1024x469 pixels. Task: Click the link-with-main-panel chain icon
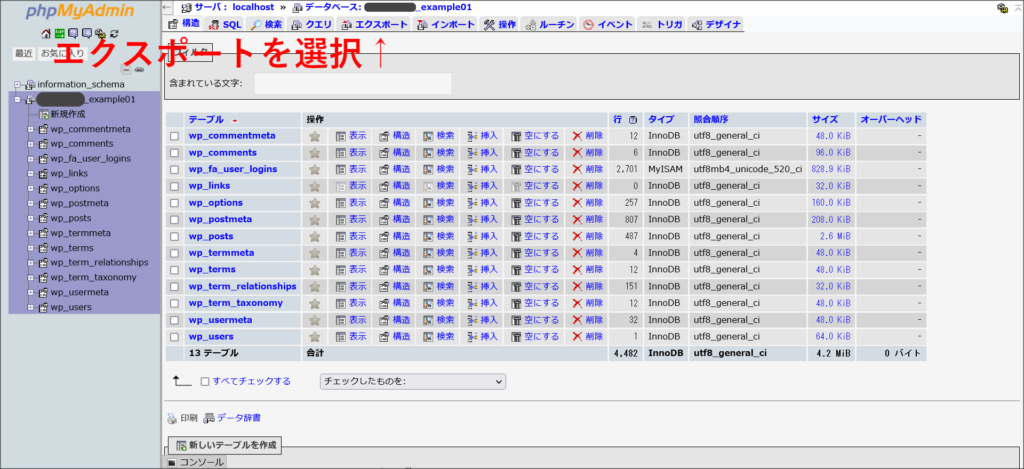(x=139, y=69)
